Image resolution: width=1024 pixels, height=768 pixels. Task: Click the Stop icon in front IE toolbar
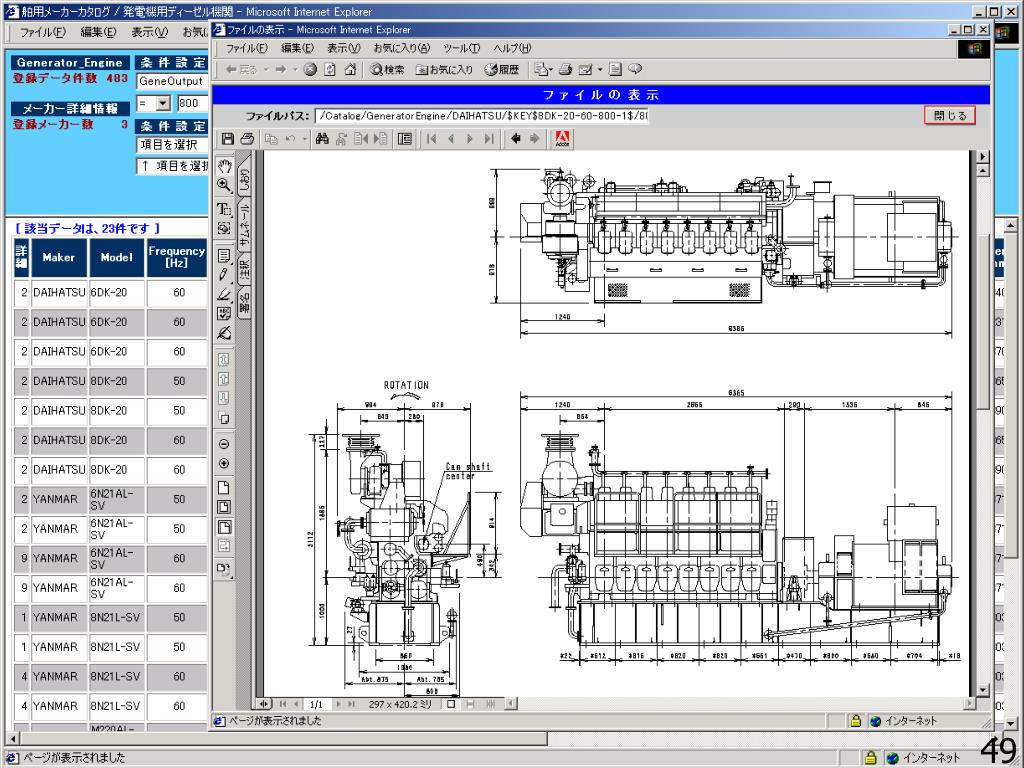[310, 69]
